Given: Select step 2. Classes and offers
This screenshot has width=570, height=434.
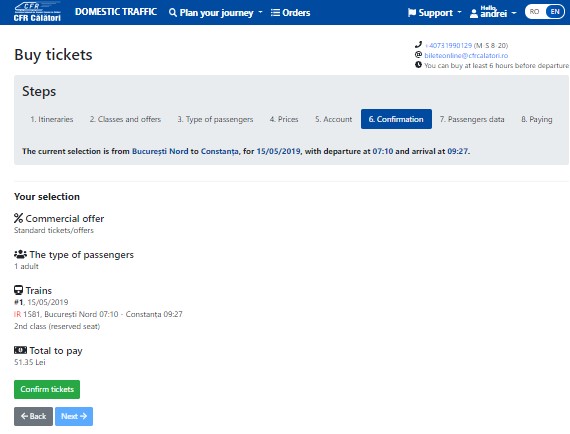Looking at the screenshot, I should coord(125,119).
